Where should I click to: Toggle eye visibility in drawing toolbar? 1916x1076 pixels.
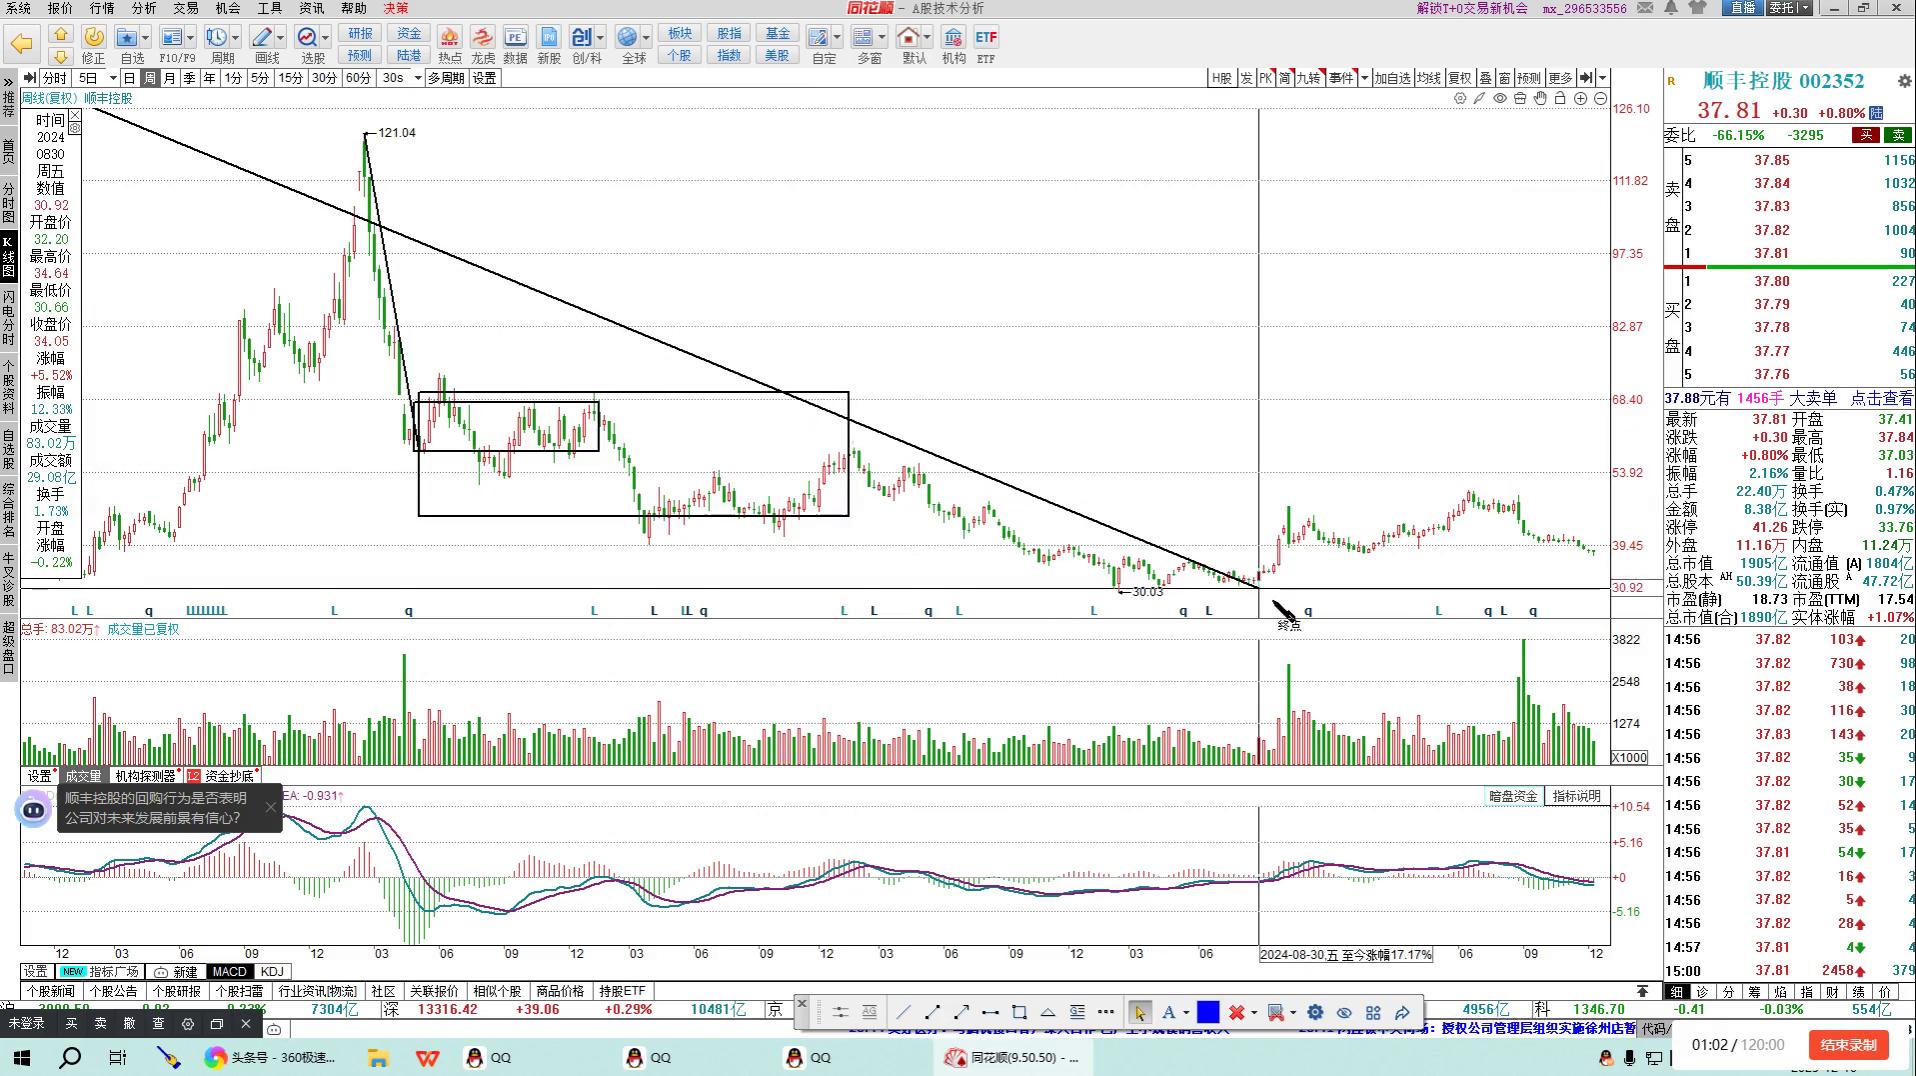click(1344, 1012)
